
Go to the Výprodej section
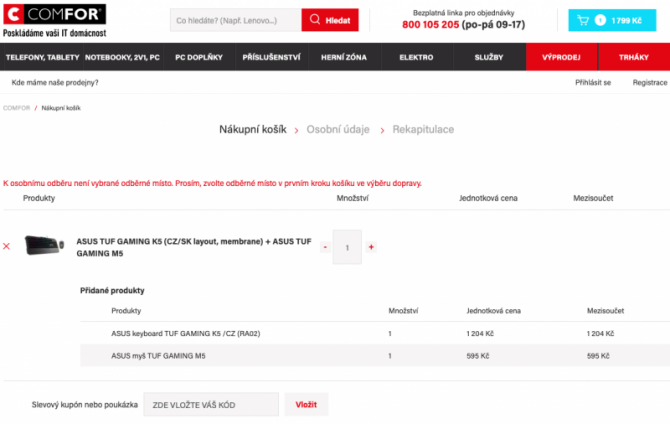(561, 57)
